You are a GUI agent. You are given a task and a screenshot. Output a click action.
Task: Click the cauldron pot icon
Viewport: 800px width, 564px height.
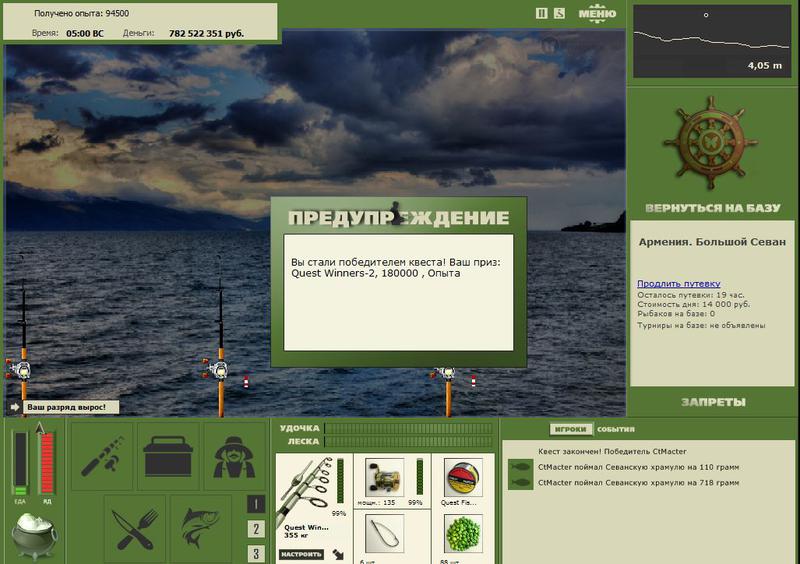tap(34, 536)
